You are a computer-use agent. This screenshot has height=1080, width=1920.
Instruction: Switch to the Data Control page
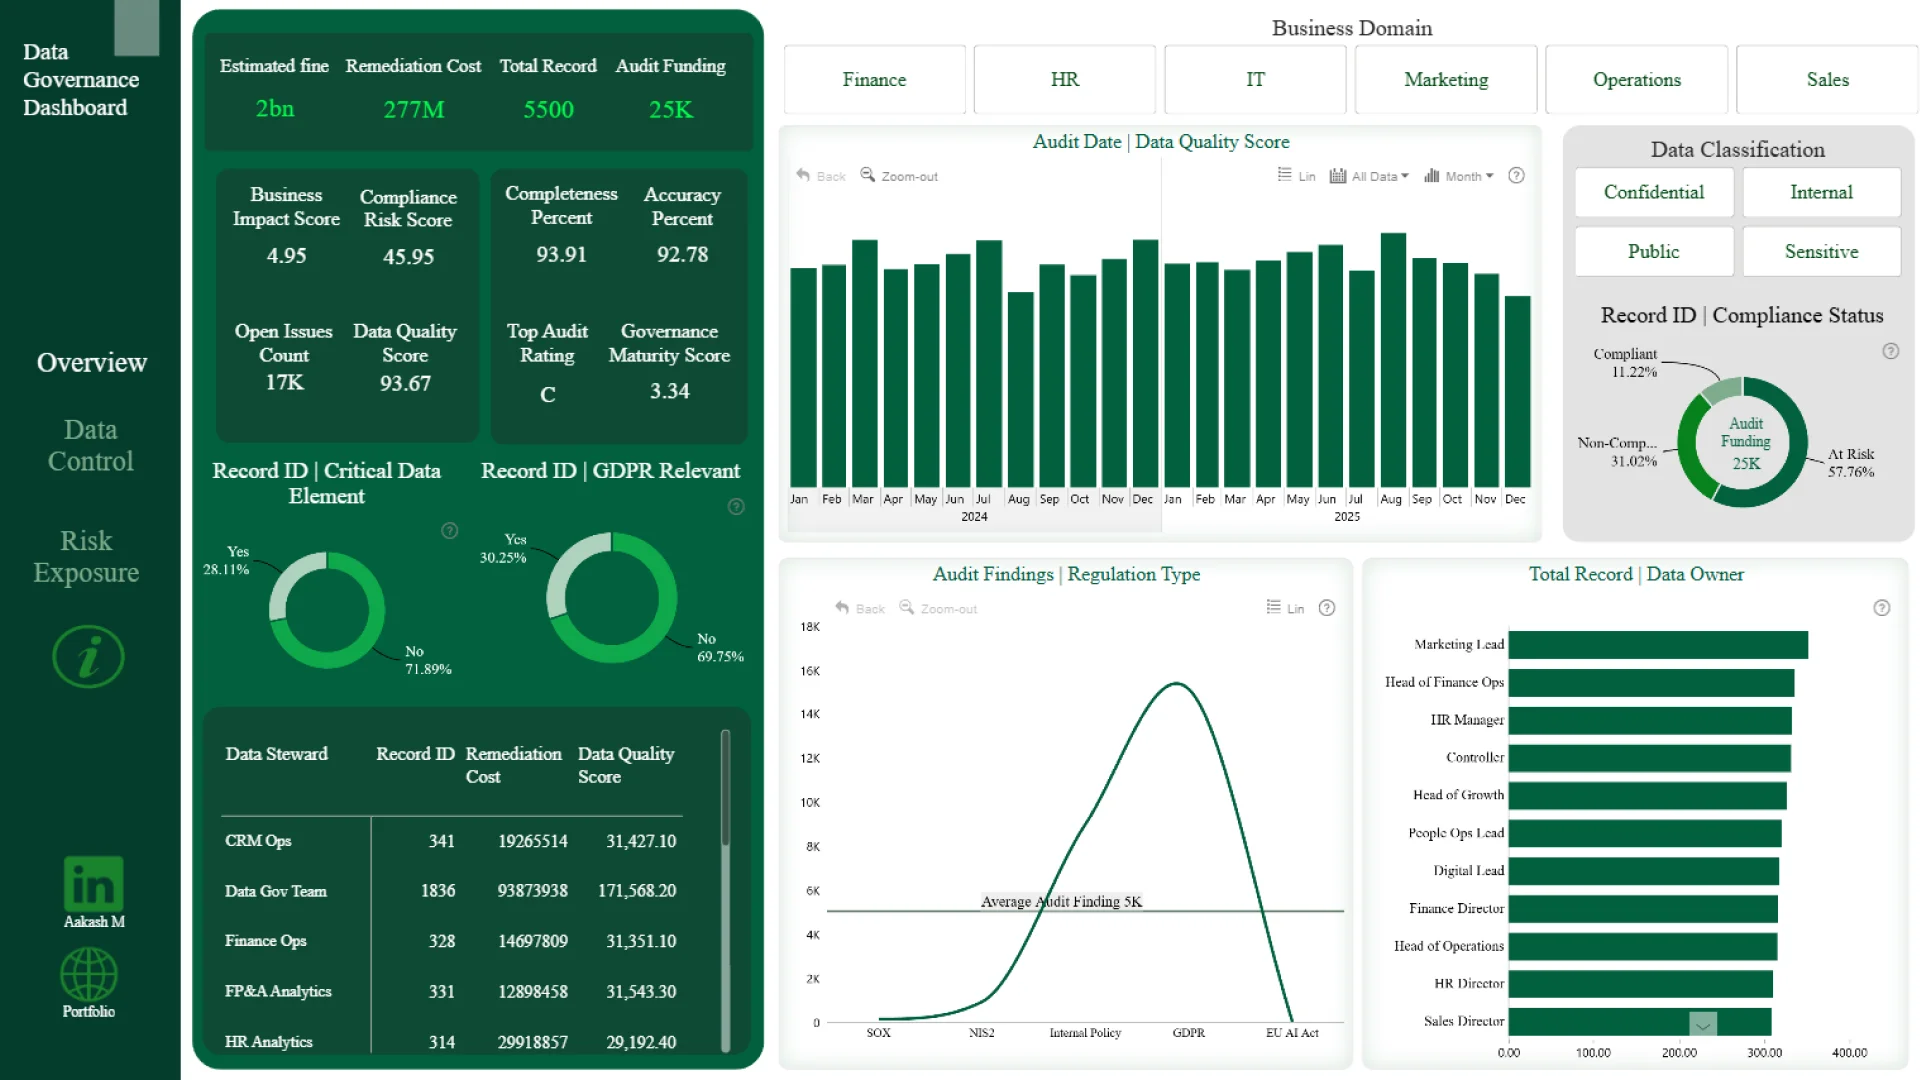point(90,445)
